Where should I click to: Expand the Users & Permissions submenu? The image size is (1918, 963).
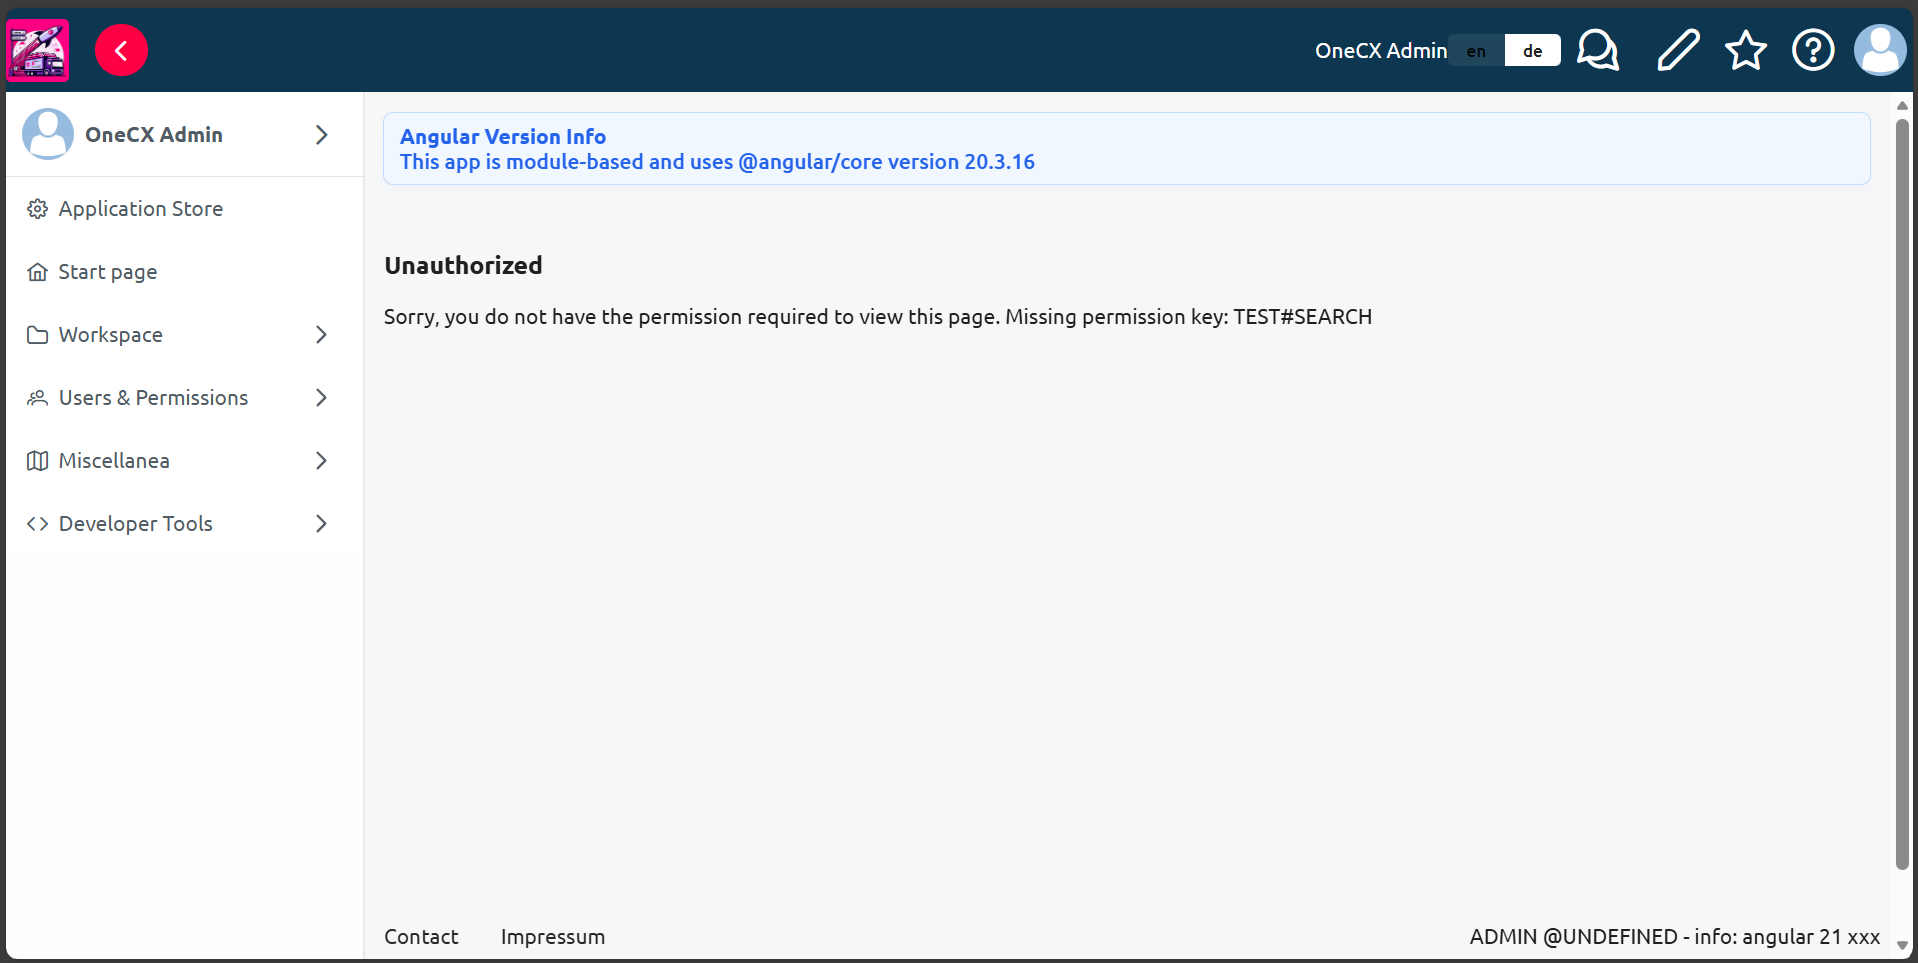(x=320, y=397)
